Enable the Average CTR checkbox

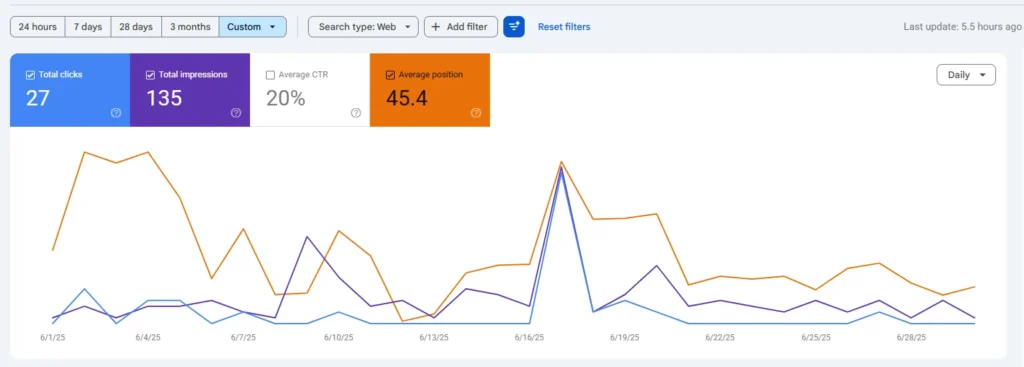click(x=270, y=75)
